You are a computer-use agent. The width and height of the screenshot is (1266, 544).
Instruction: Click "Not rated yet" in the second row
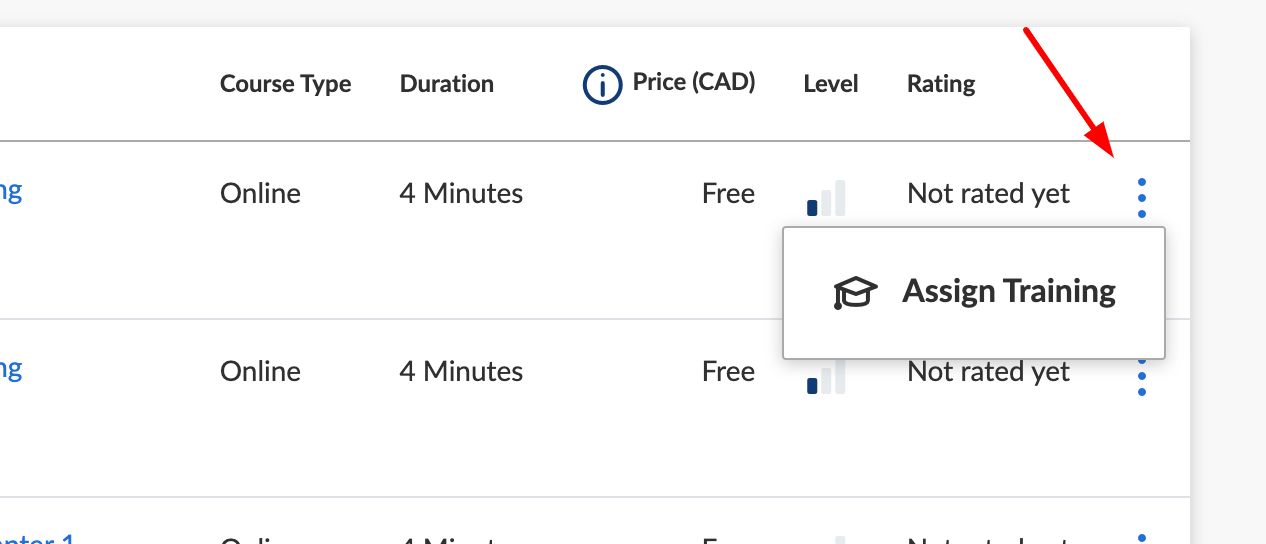[x=988, y=372]
